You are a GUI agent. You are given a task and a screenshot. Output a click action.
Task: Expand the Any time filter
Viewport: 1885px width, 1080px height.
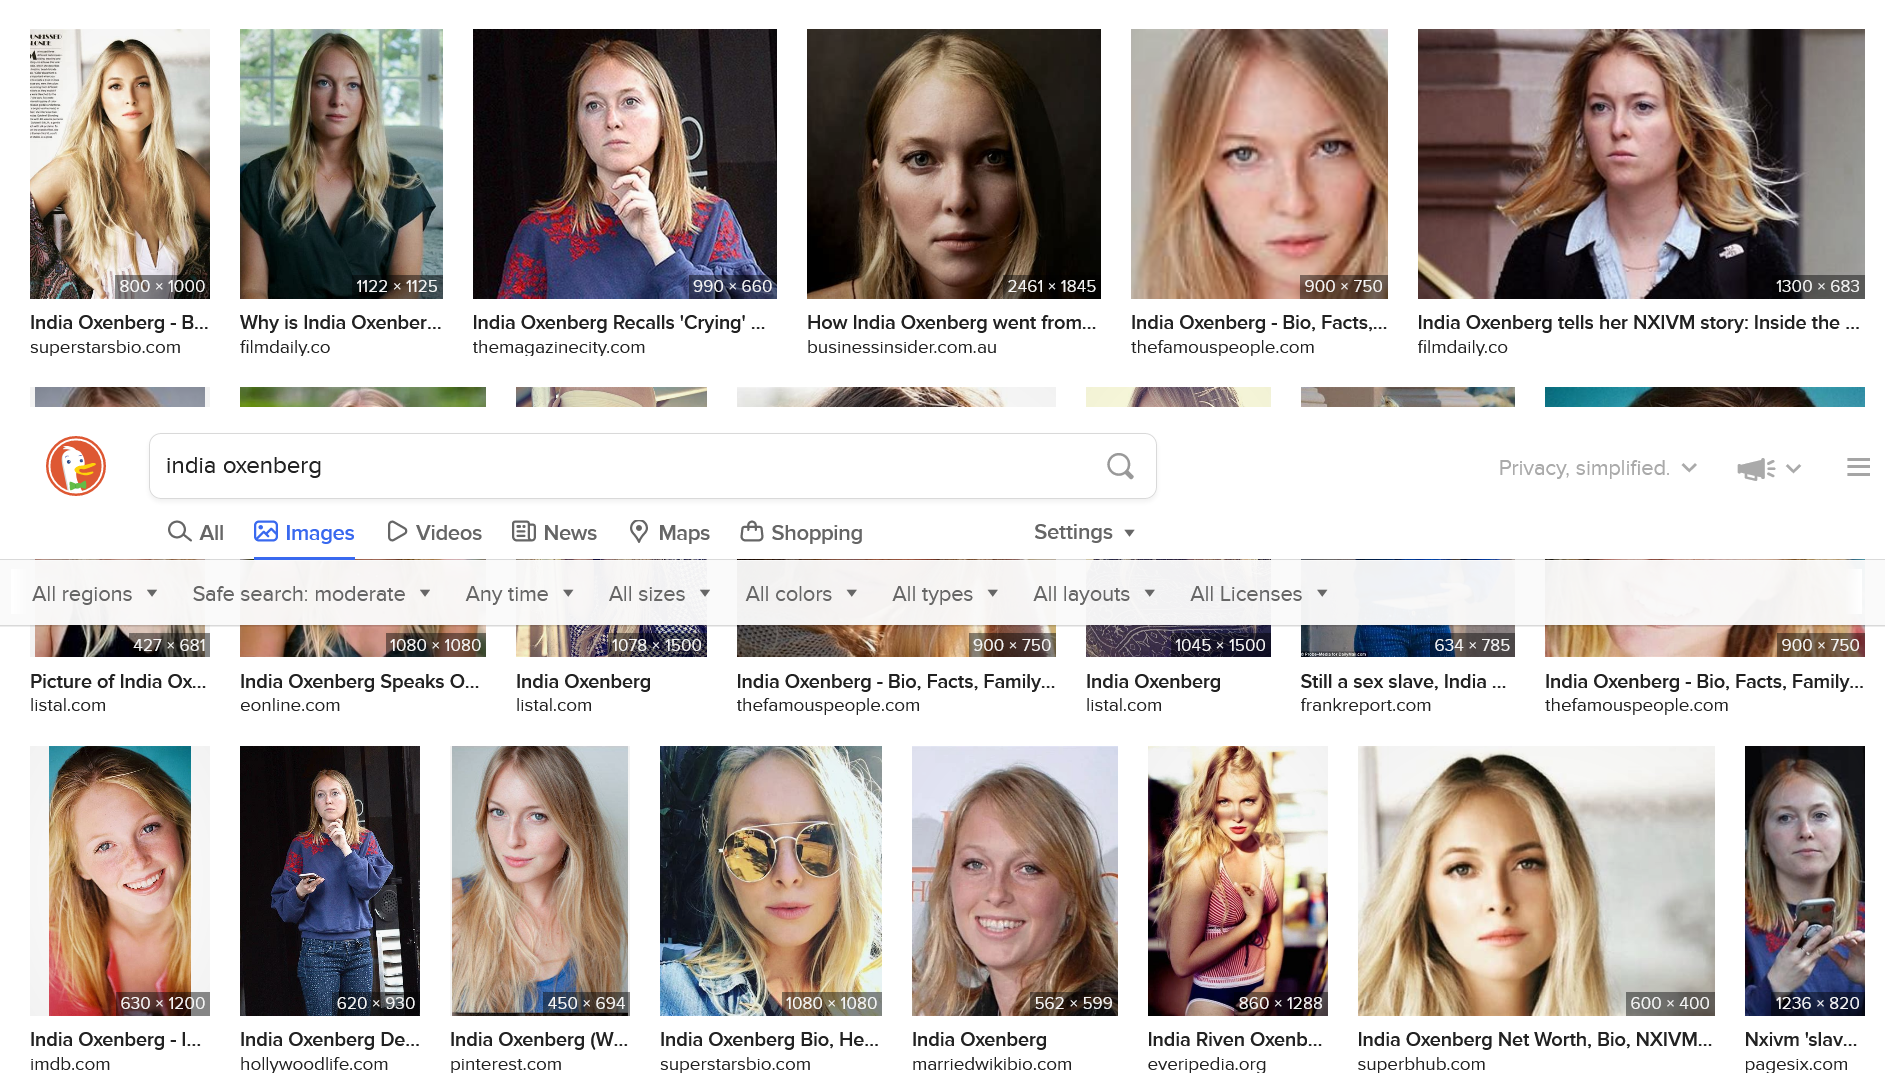click(x=519, y=594)
